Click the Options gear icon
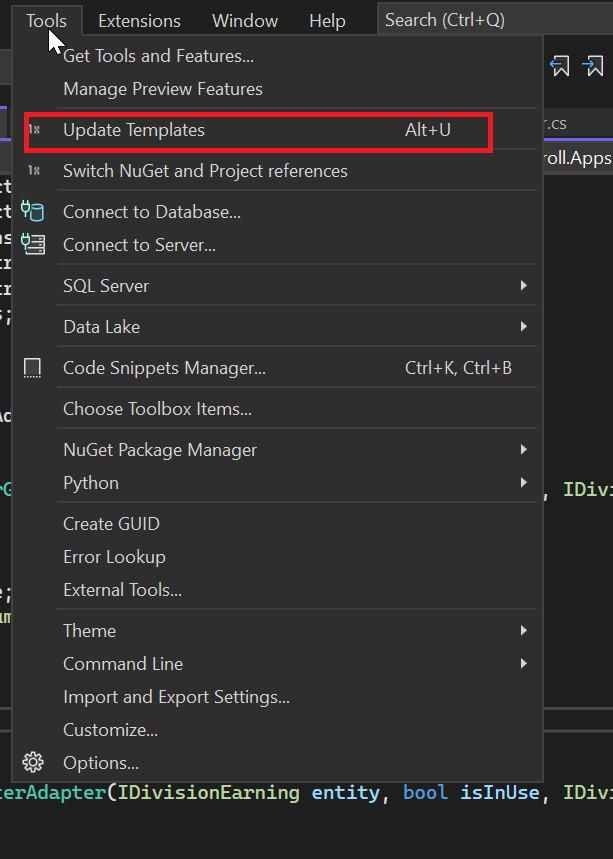 (33, 763)
